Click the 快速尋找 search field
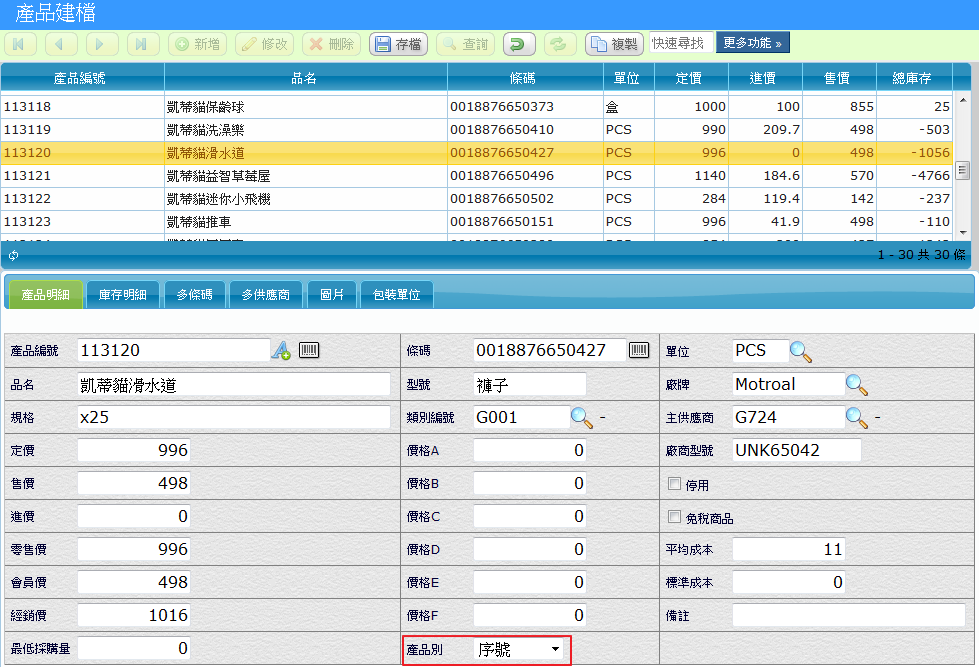Viewport: 979px width, 667px height. pyautogui.click(x=680, y=43)
